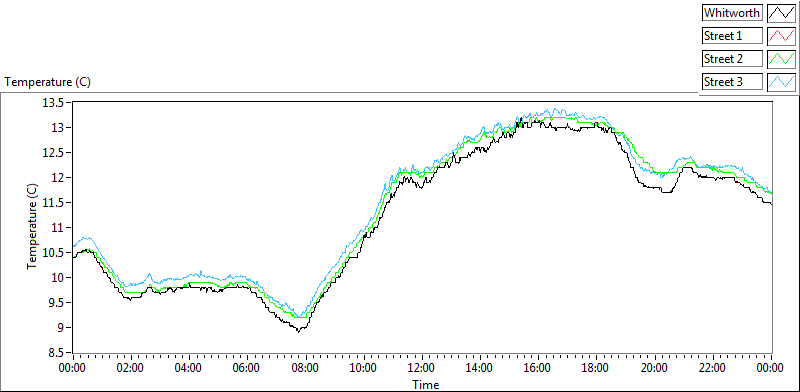This screenshot has height=392, width=800.
Task: Click the 16:00 time axis label
Action: click(539, 368)
